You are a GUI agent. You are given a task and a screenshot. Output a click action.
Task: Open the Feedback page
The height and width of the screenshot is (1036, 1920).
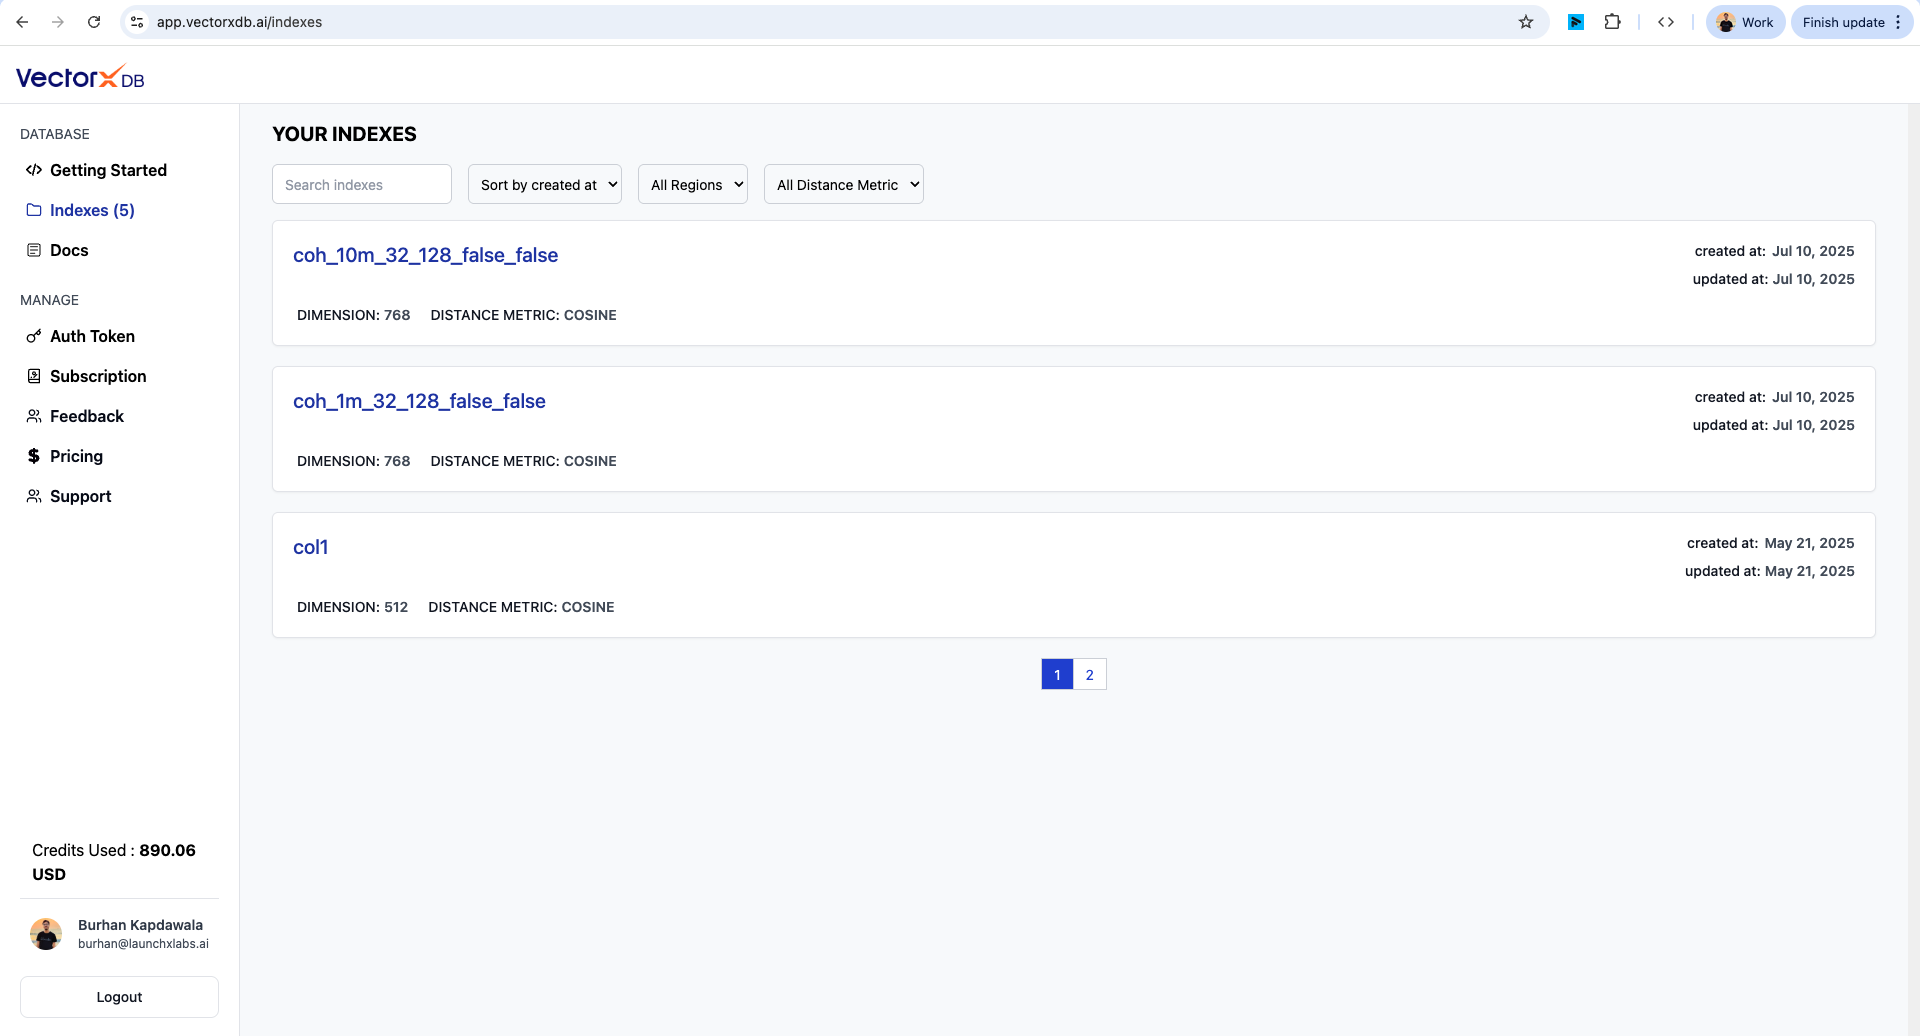click(x=87, y=416)
